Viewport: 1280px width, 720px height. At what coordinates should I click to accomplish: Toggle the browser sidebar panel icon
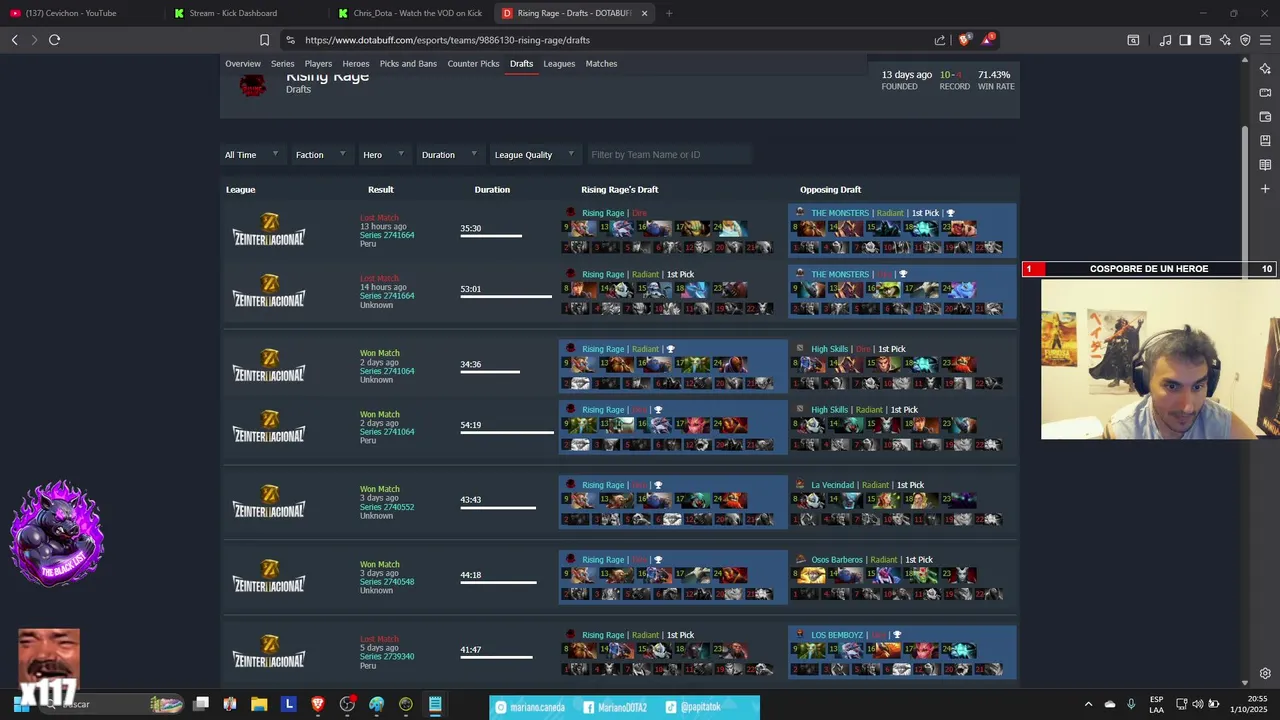(x=1185, y=40)
